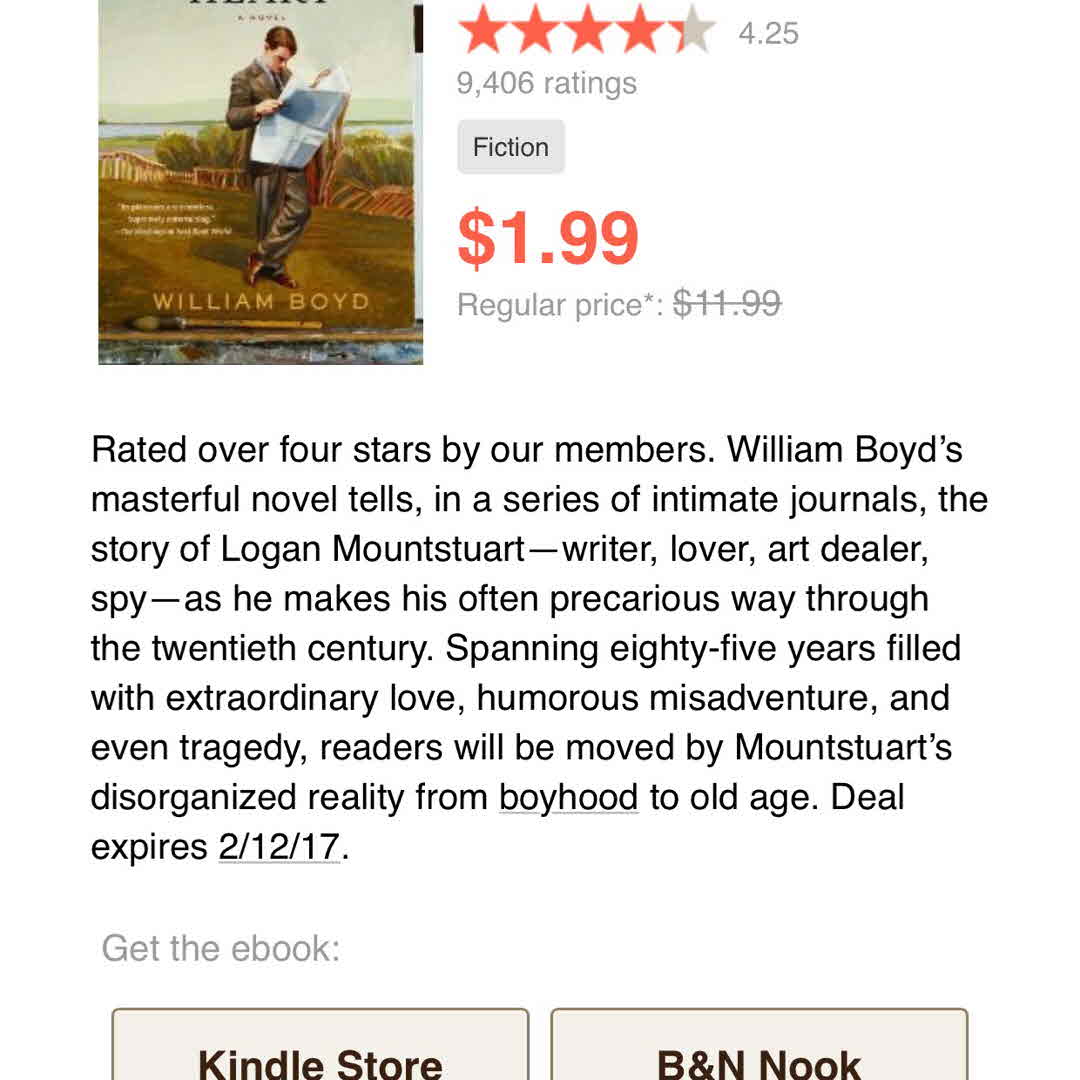Click the underlined word boyhood
The width and height of the screenshot is (1080, 1080).
(568, 798)
